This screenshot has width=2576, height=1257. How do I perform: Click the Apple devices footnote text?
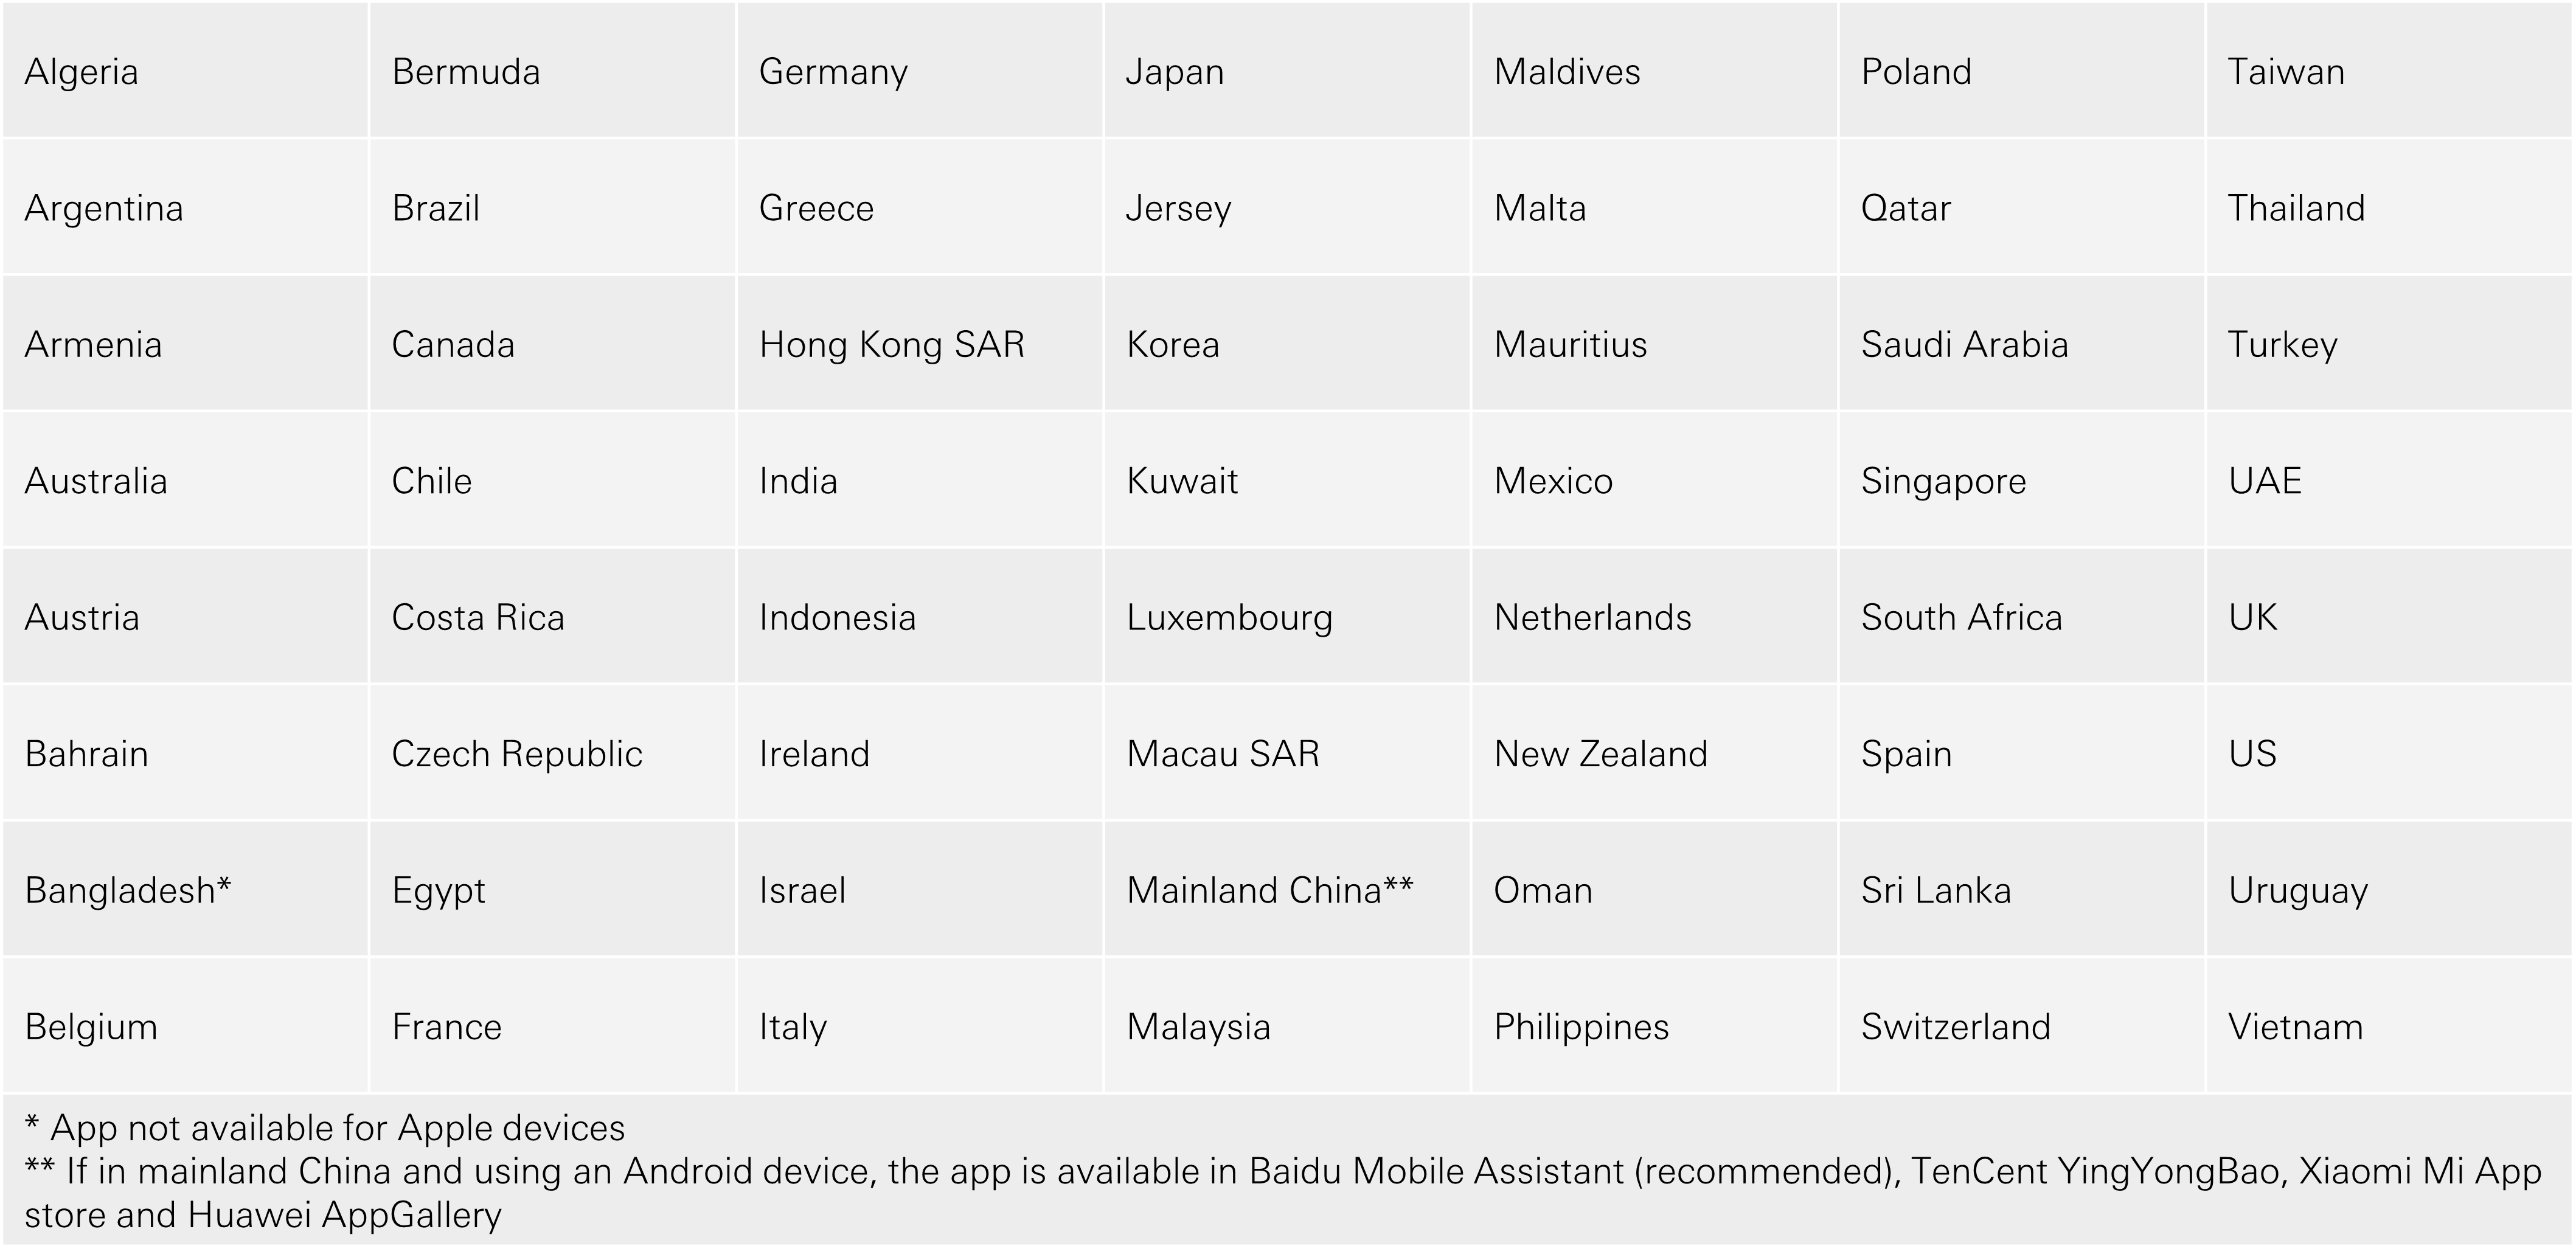coord(325,1127)
